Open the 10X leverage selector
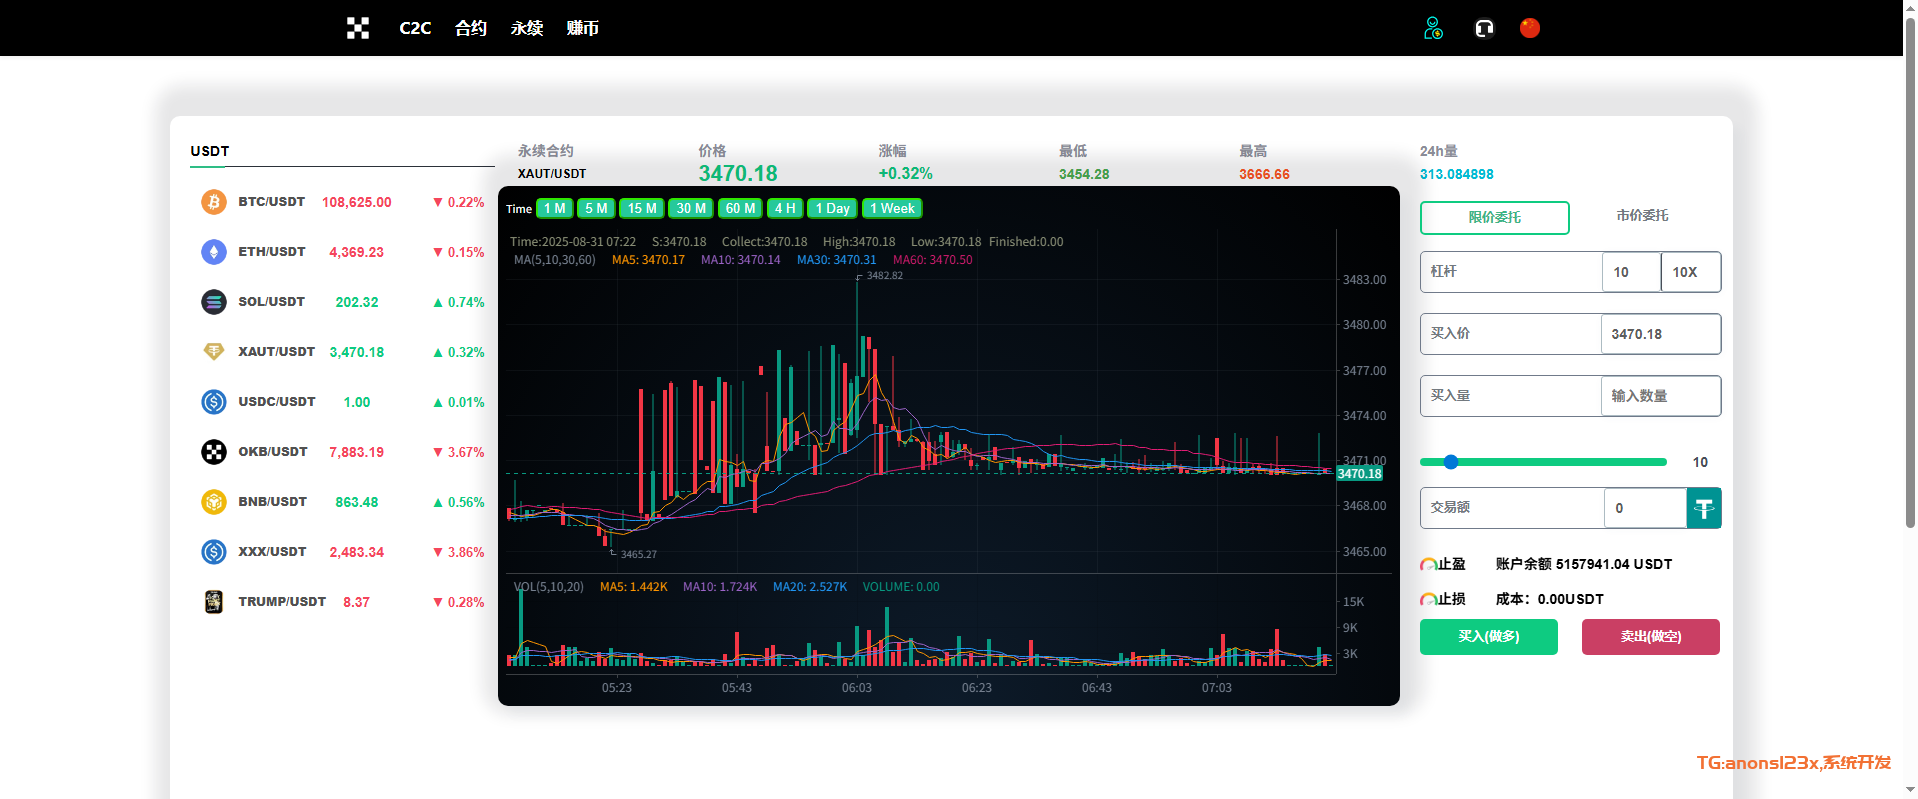Viewport: 1918px width, 799px height. 1690,272
